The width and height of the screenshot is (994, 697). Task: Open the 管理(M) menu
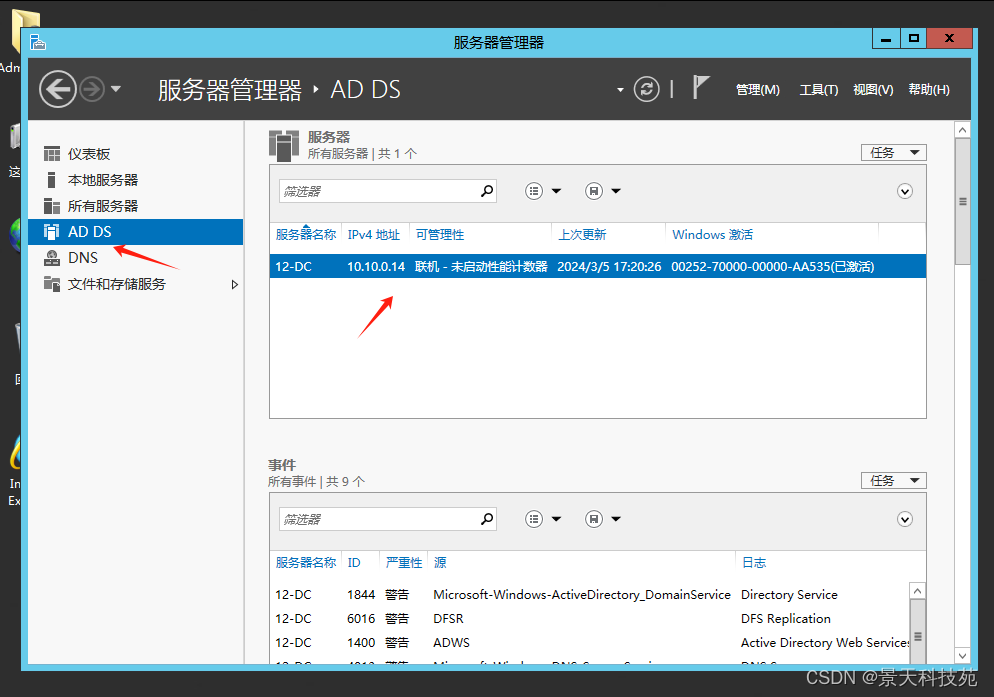[758, 90]
